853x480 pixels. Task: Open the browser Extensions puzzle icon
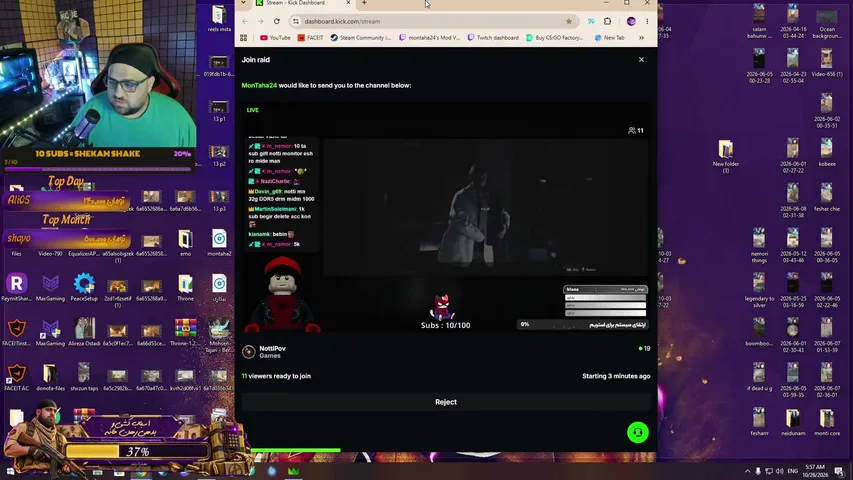click(608, 21)
